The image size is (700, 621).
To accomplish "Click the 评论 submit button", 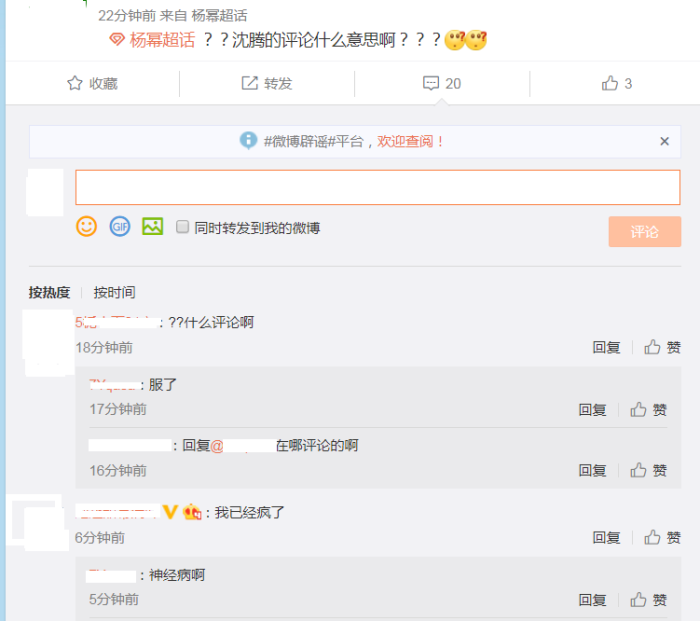I will 645,231.
